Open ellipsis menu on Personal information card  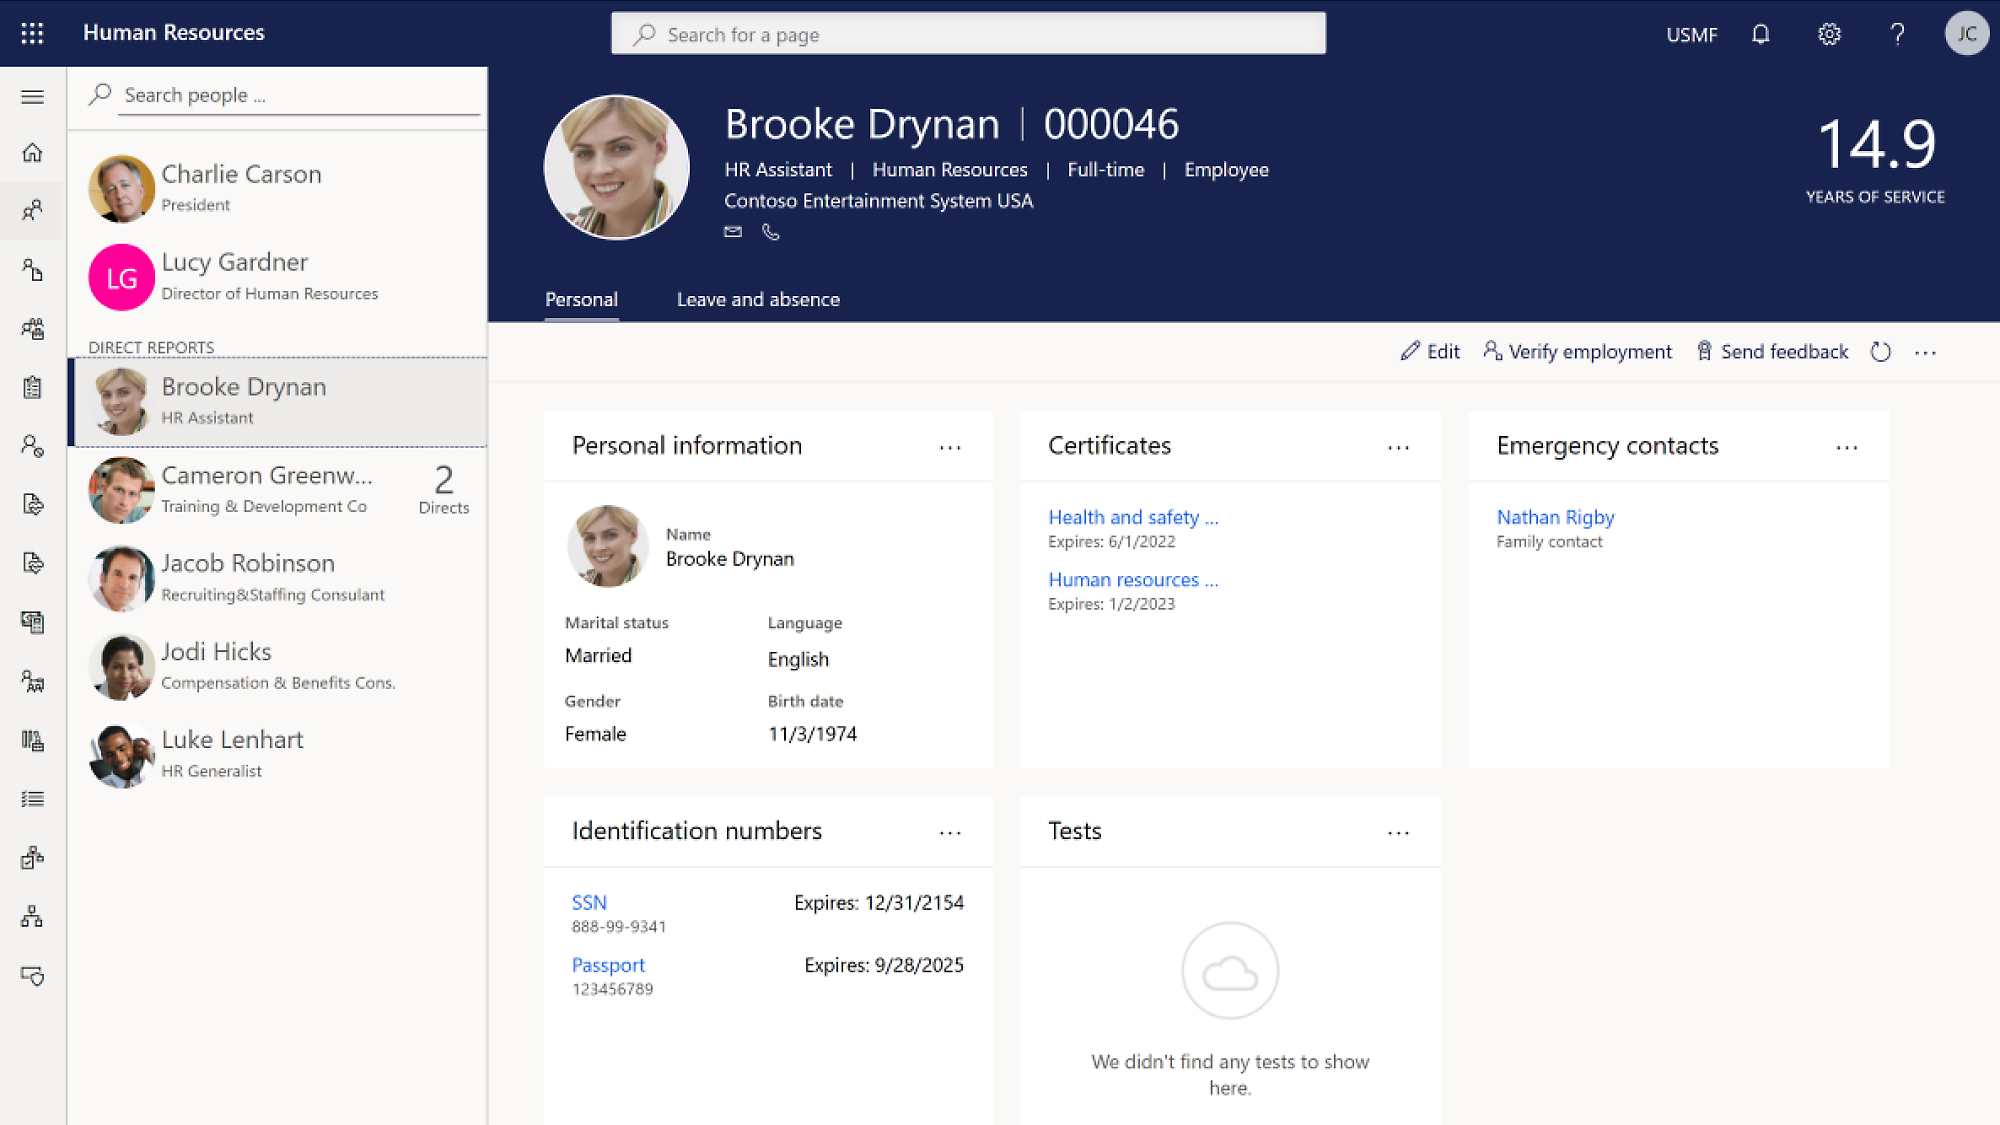[952, 445]
